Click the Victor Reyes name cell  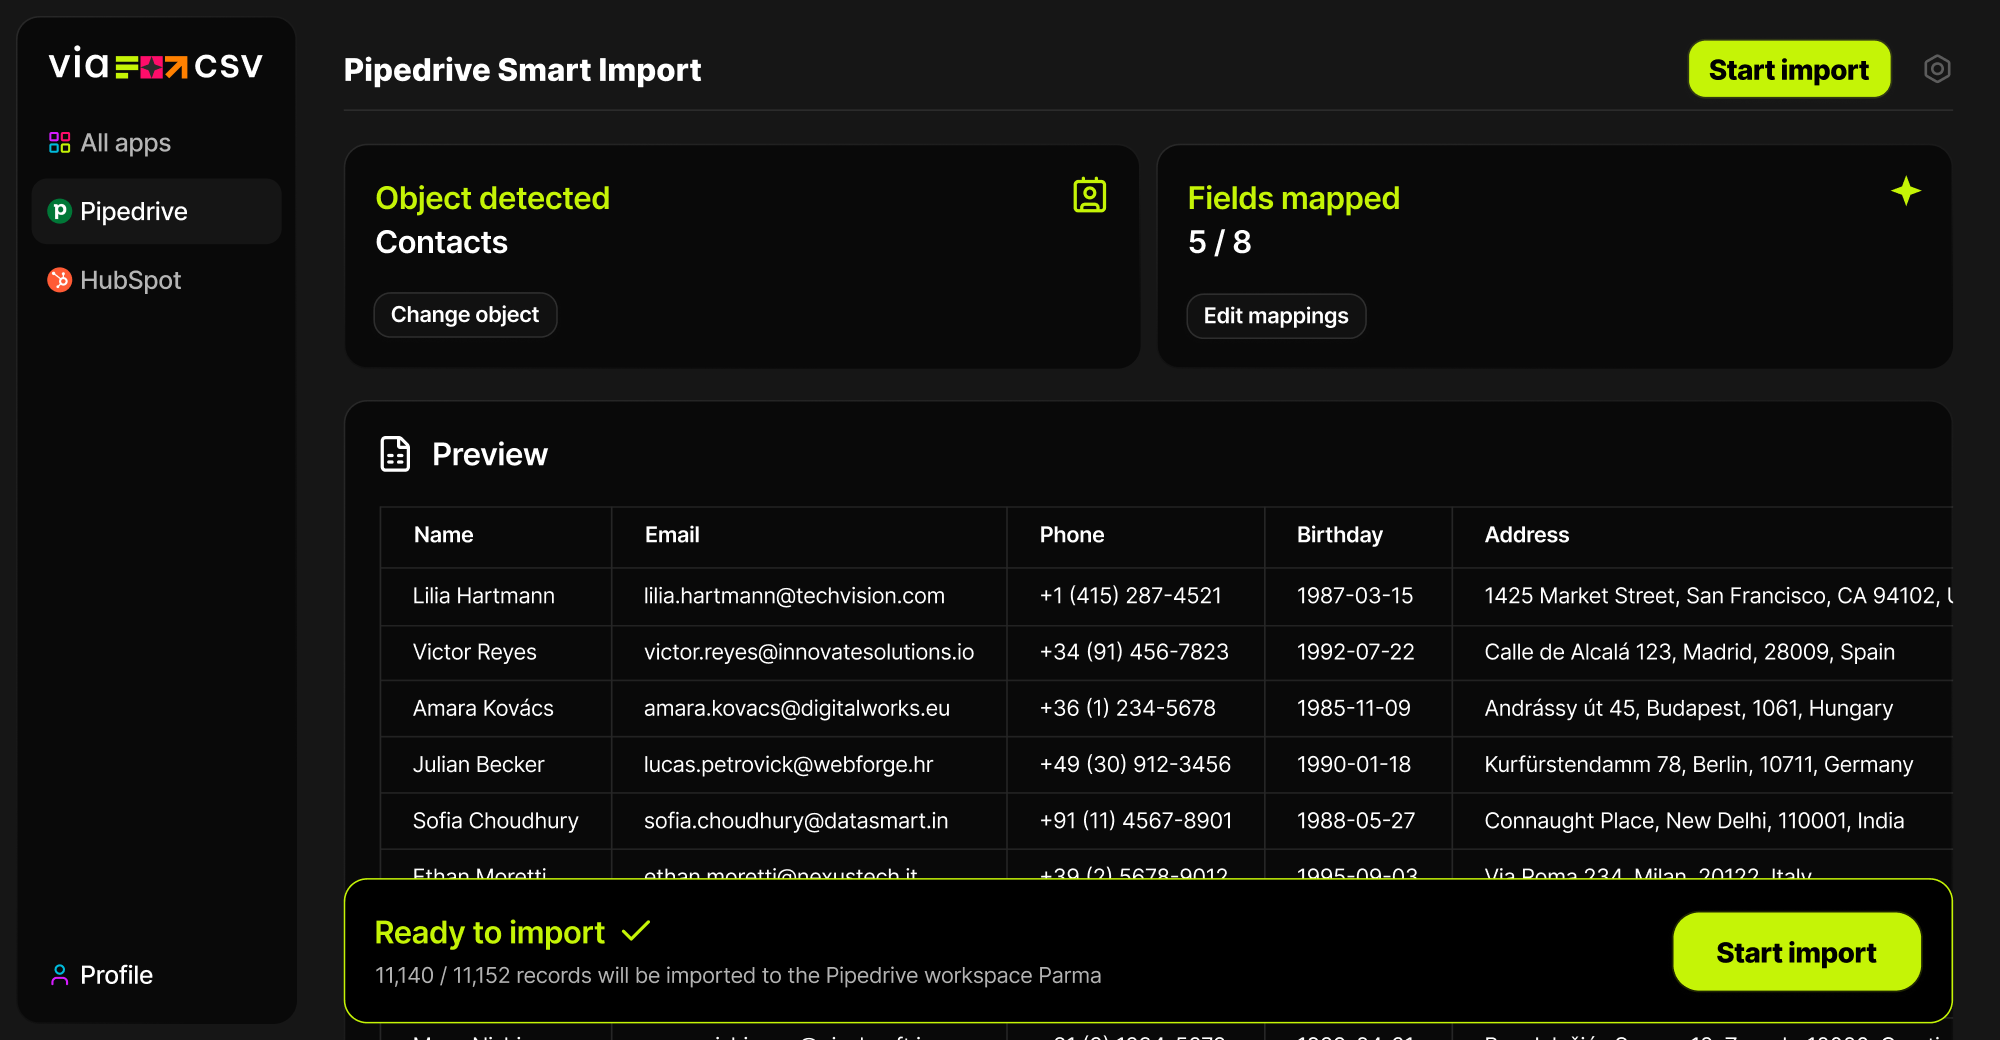click(496, 652)
